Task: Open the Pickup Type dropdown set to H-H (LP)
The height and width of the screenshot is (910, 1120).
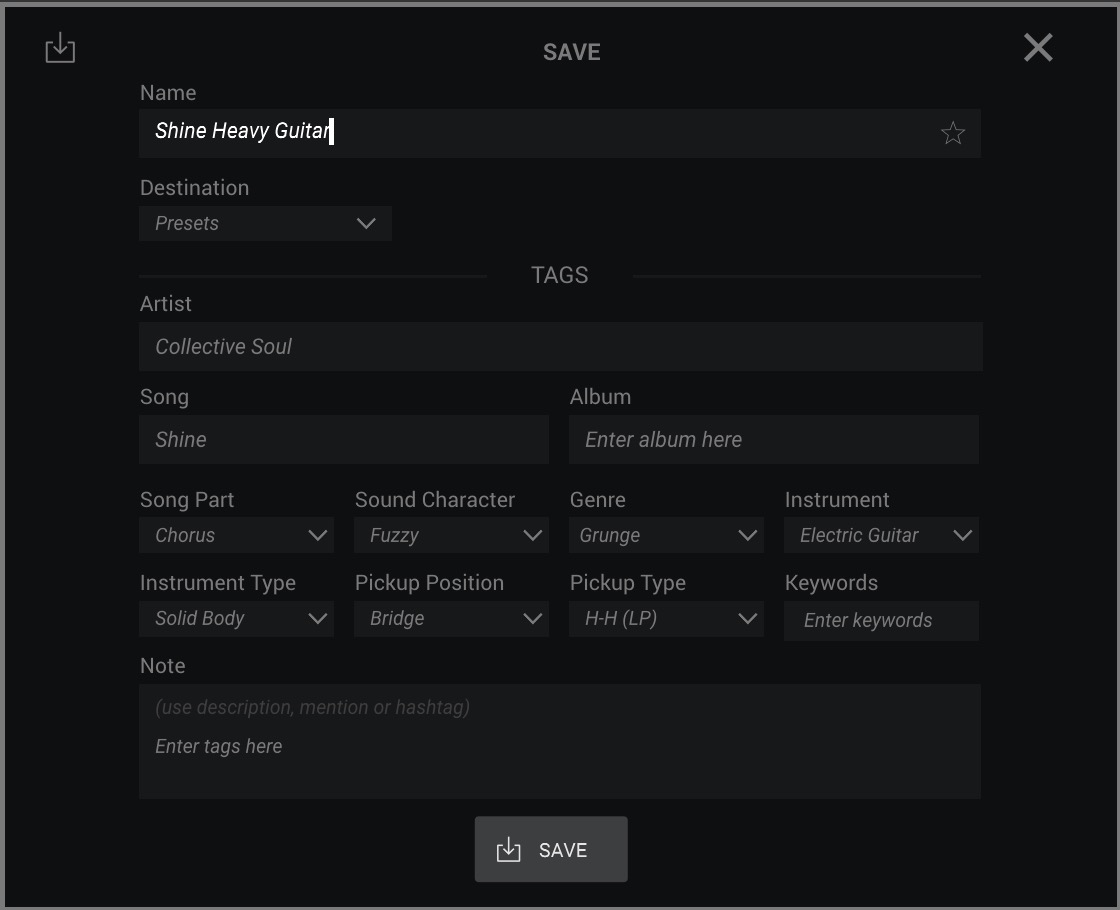Action: coord(666,619)
